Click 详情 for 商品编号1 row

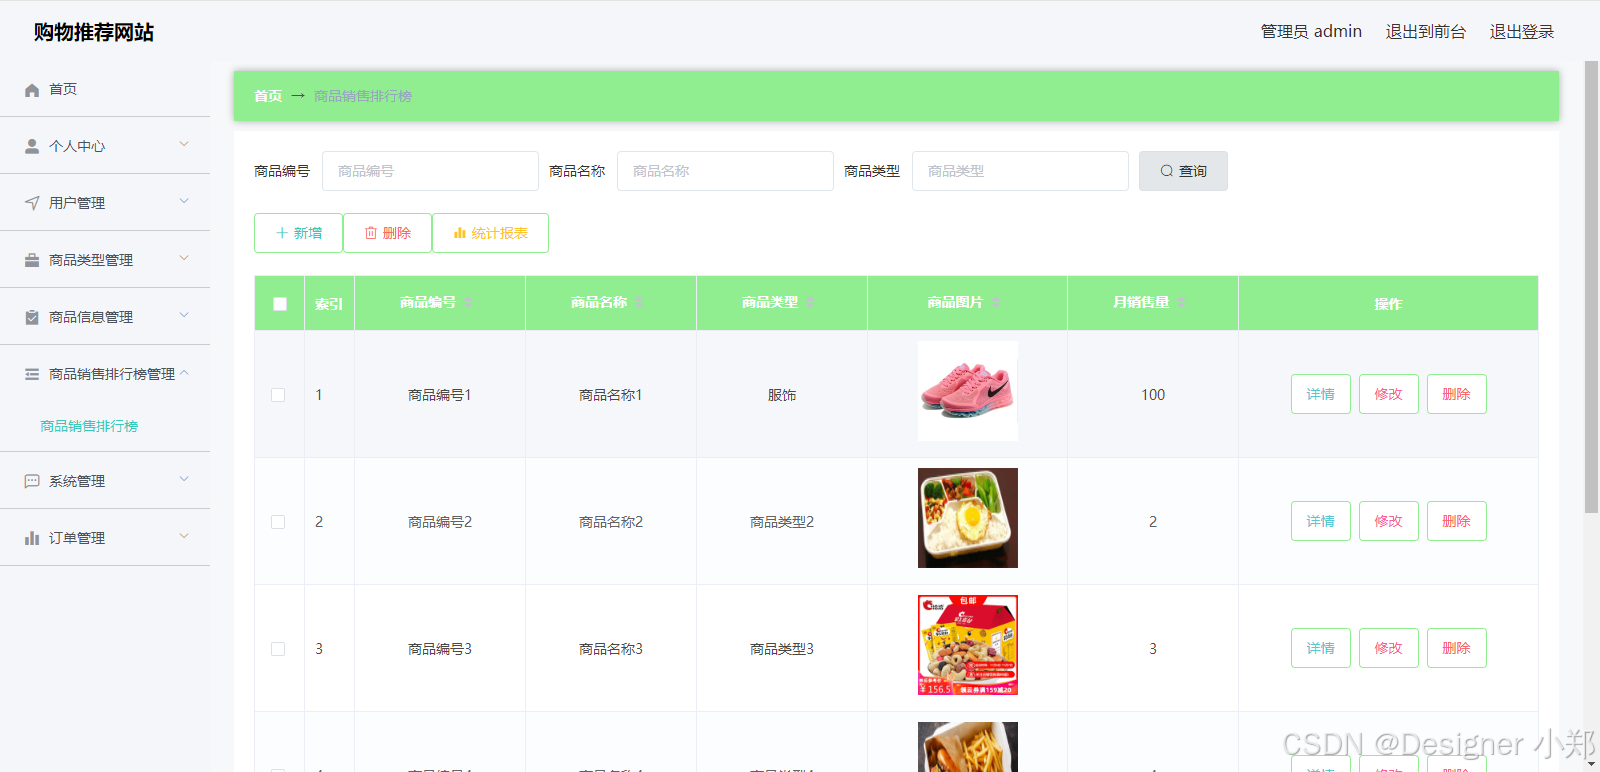[1321, 394]
